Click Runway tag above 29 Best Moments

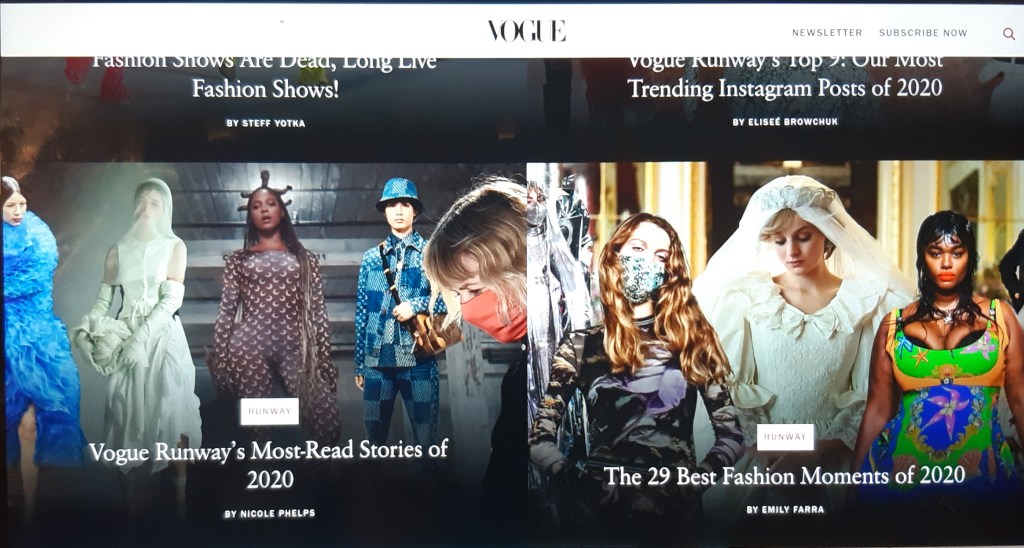(x=784, y=437)
